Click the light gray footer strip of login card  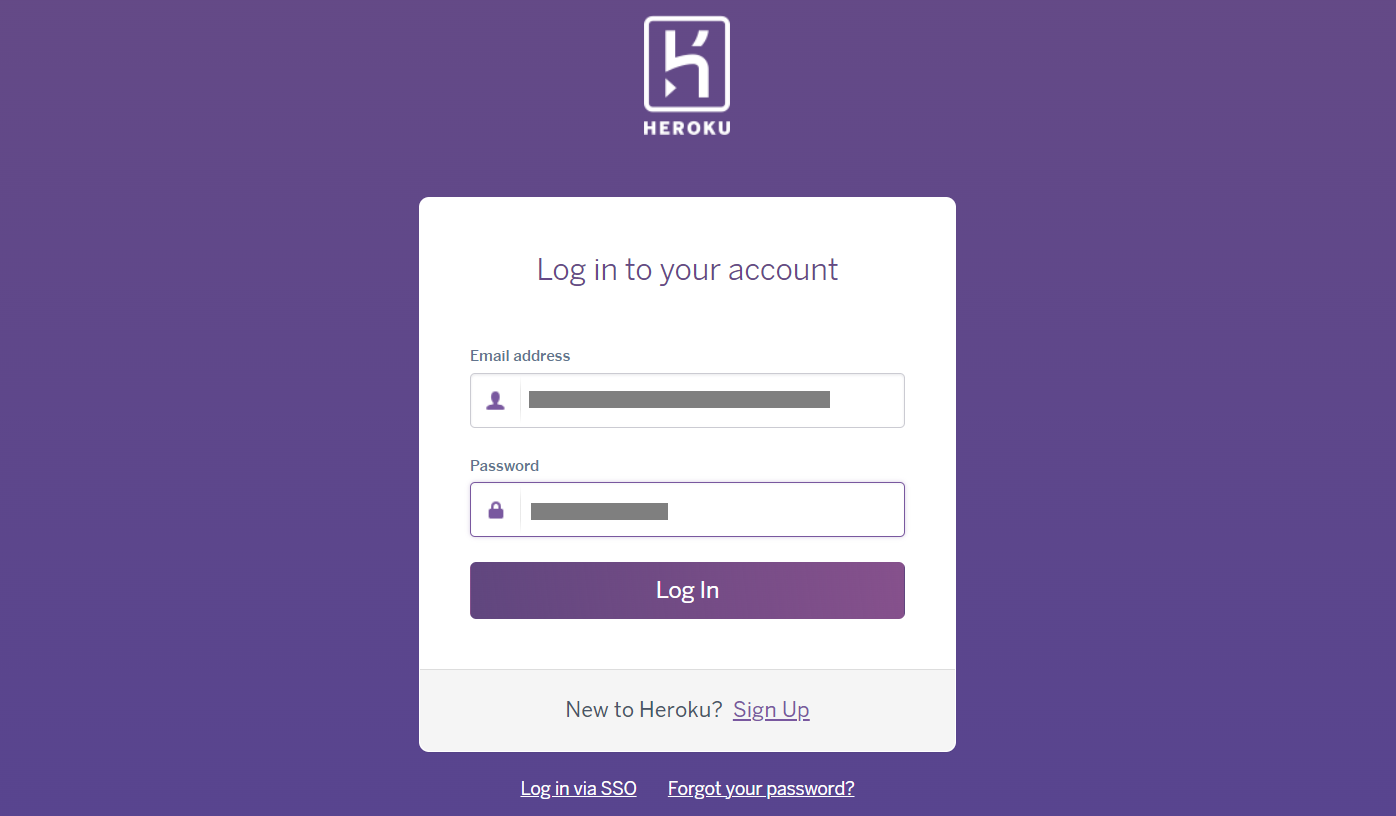pyautogui.click(x=687, y=711)
